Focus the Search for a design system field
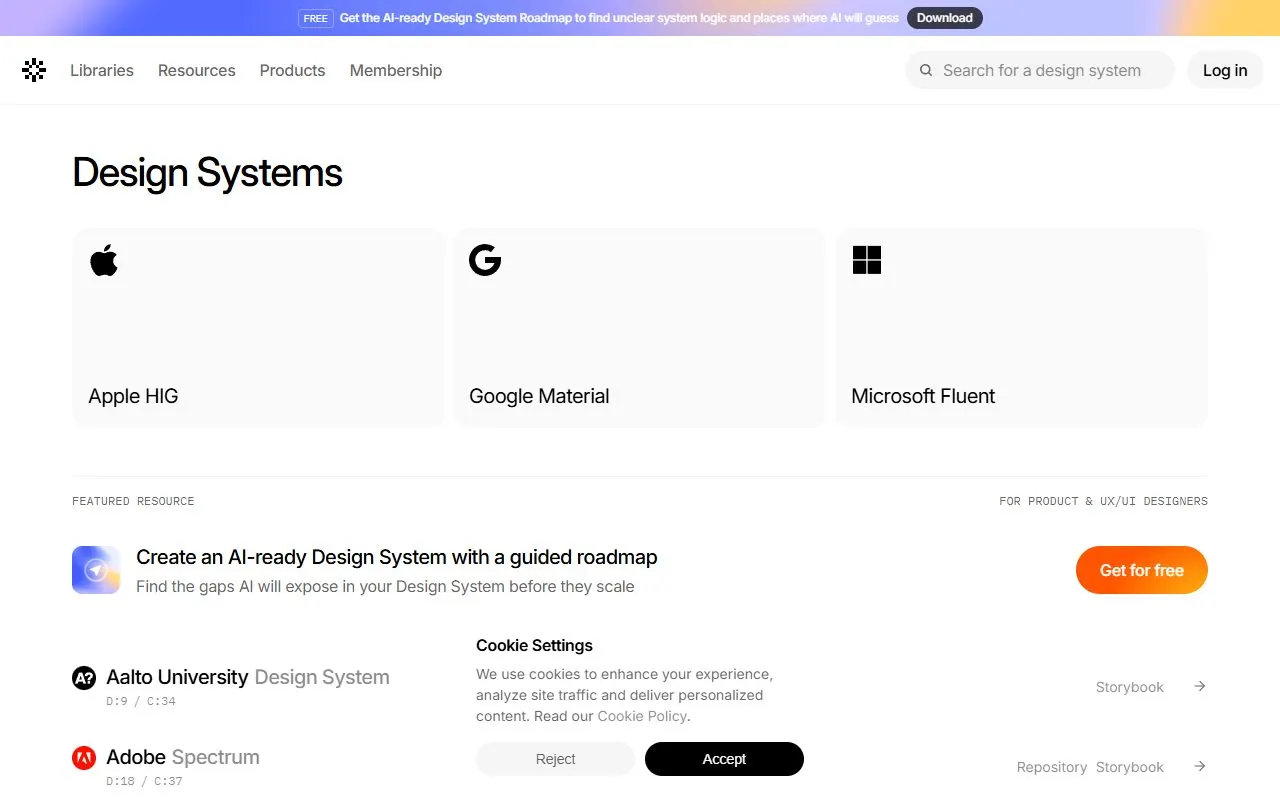Image resolution: width=1280 pixels, height=800 pixels. [1040, 70]
